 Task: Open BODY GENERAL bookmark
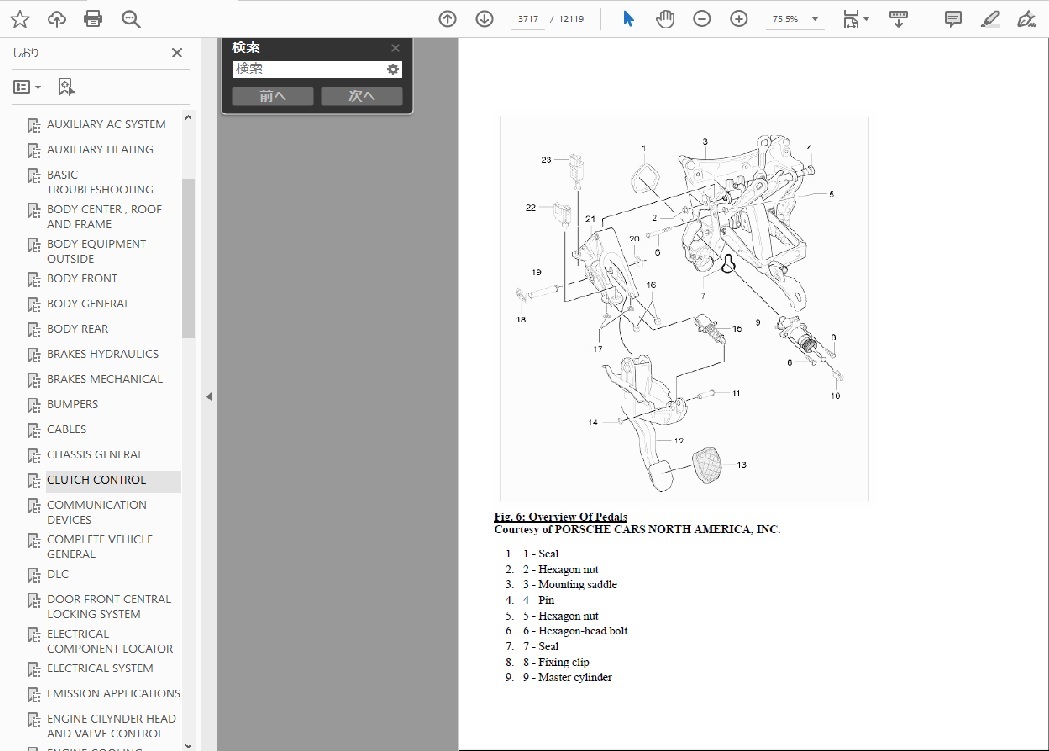[87, 304]
